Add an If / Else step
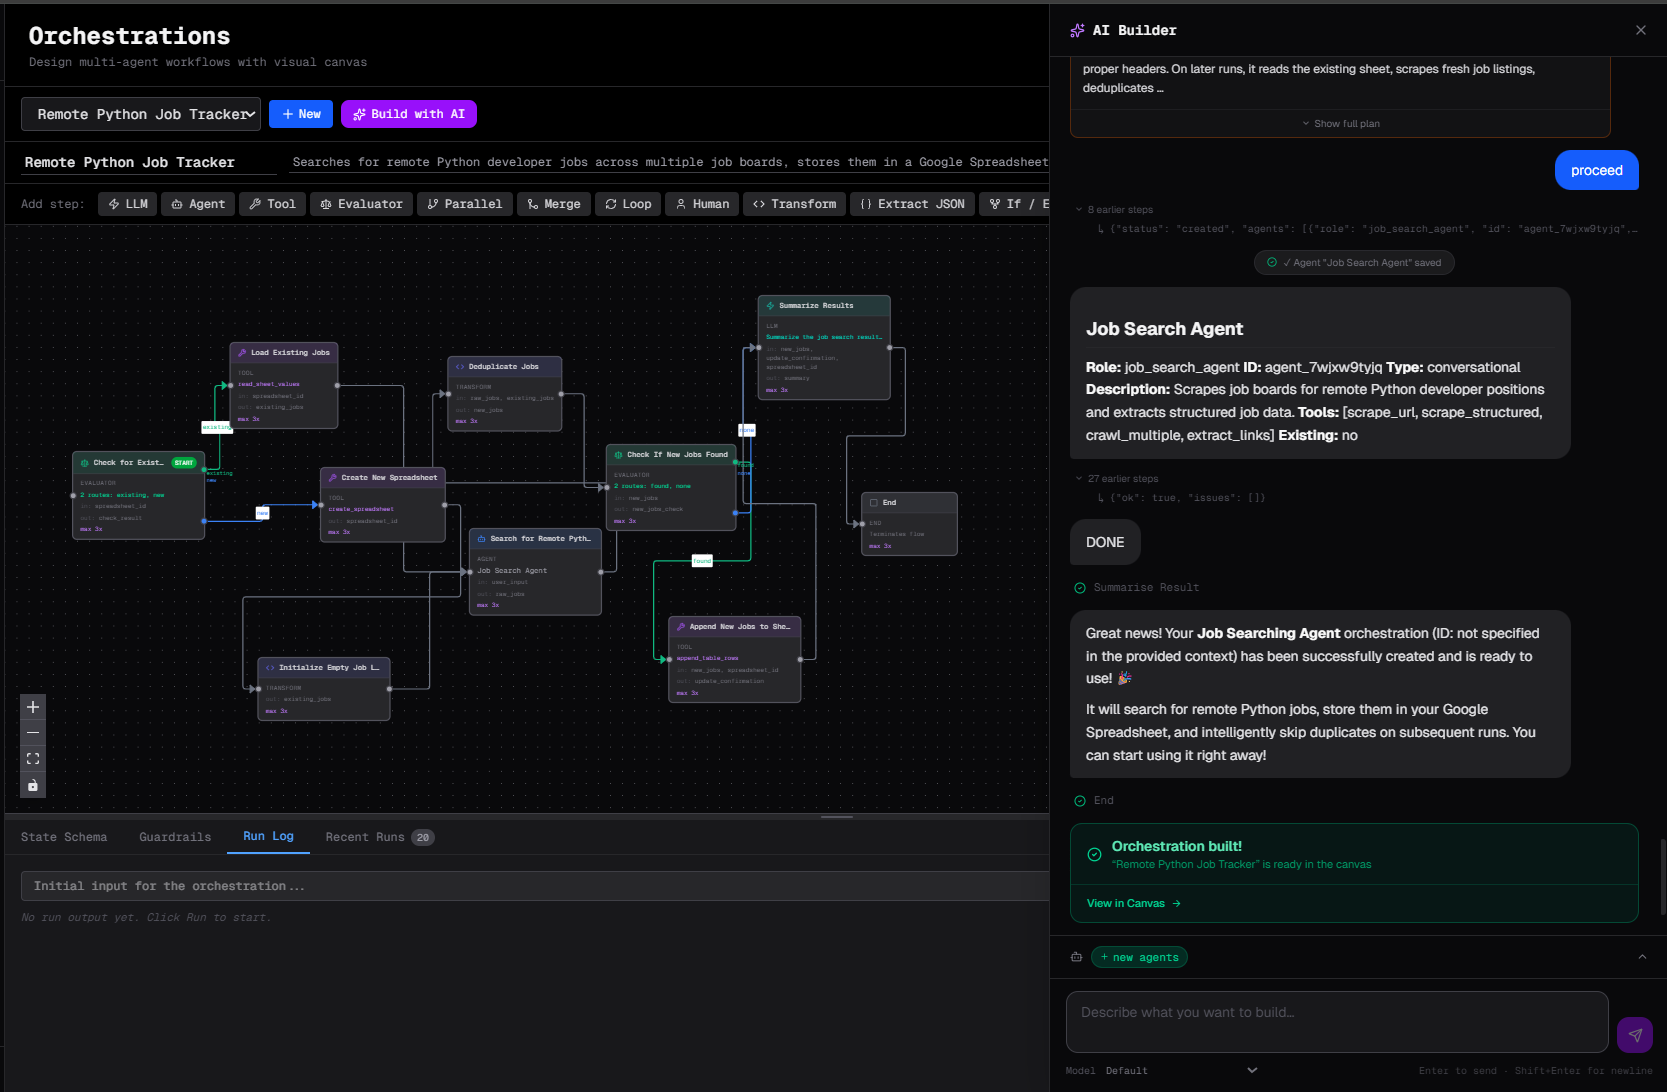 1014,204
